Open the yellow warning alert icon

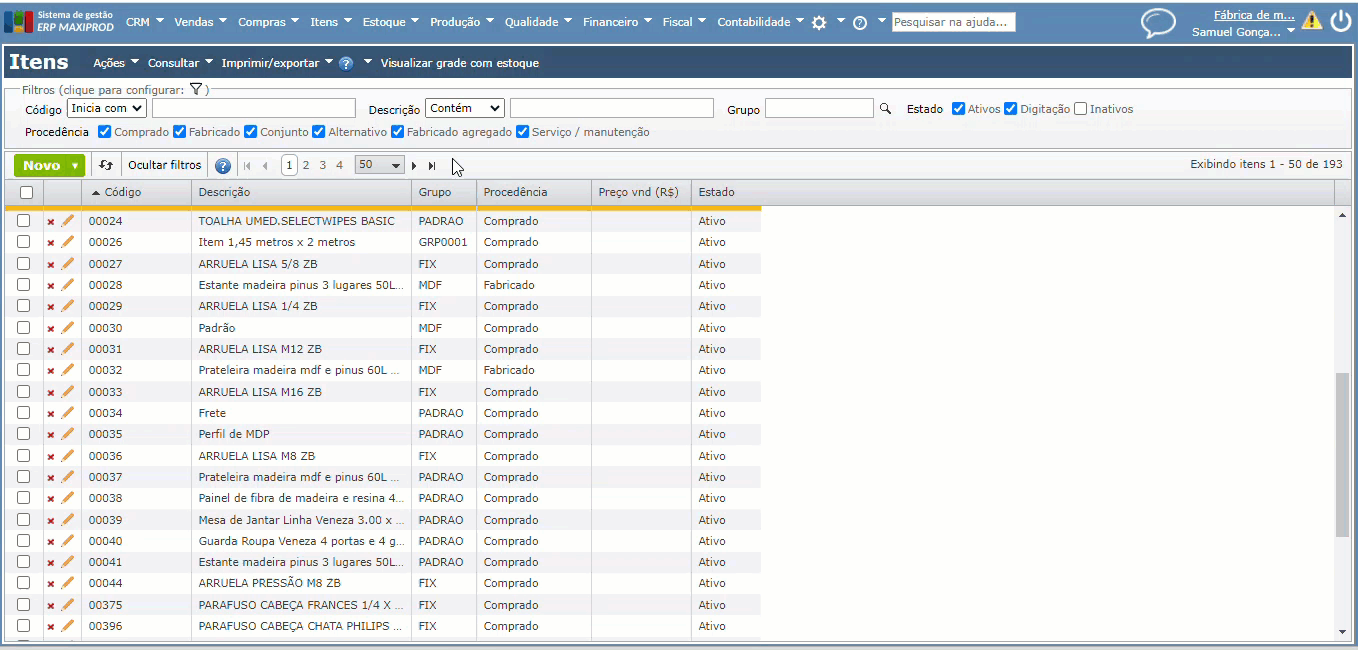coord(1311,20)
